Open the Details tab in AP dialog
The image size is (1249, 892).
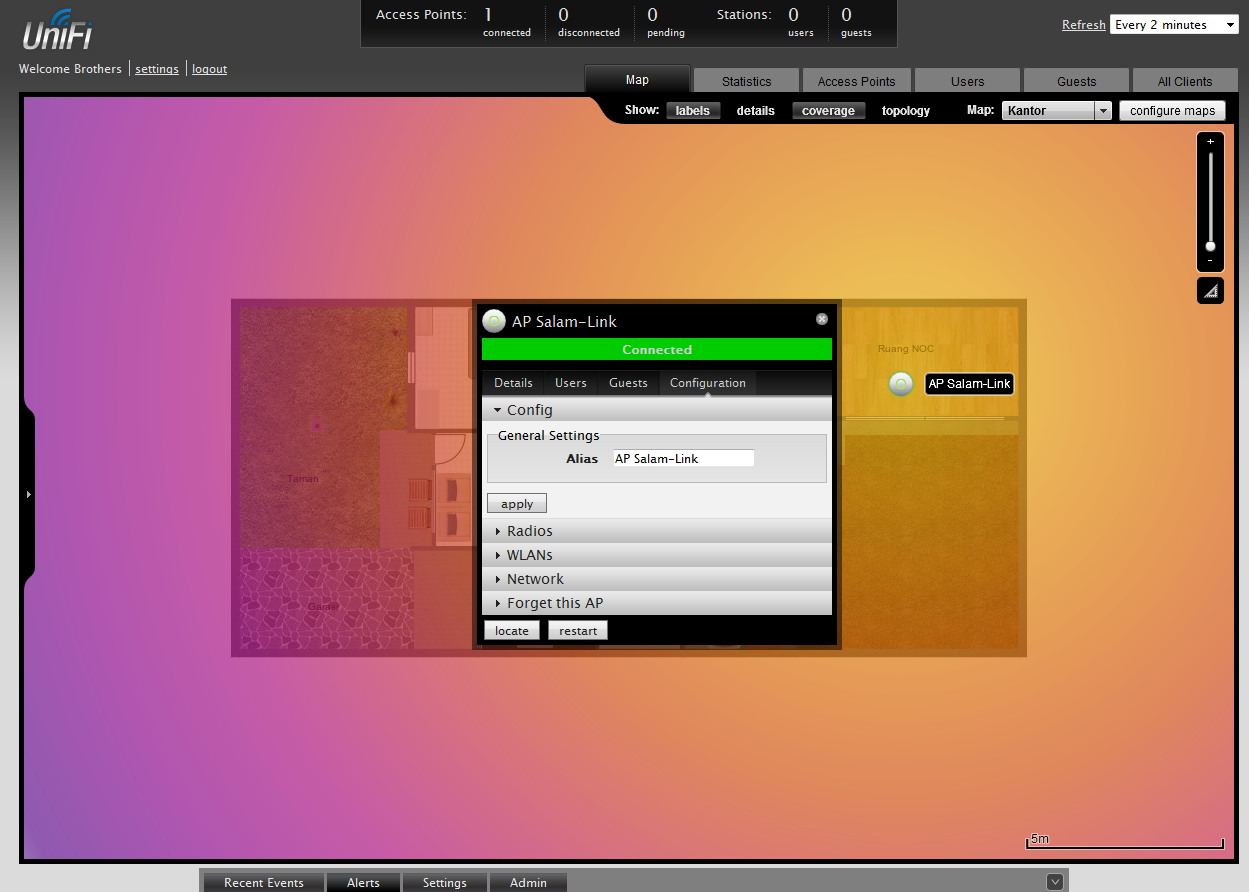(513, 383)
